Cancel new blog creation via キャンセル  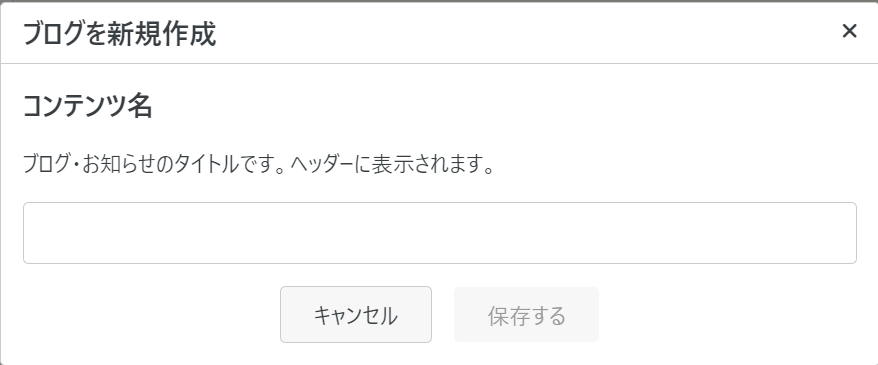(x=356, y=315)
